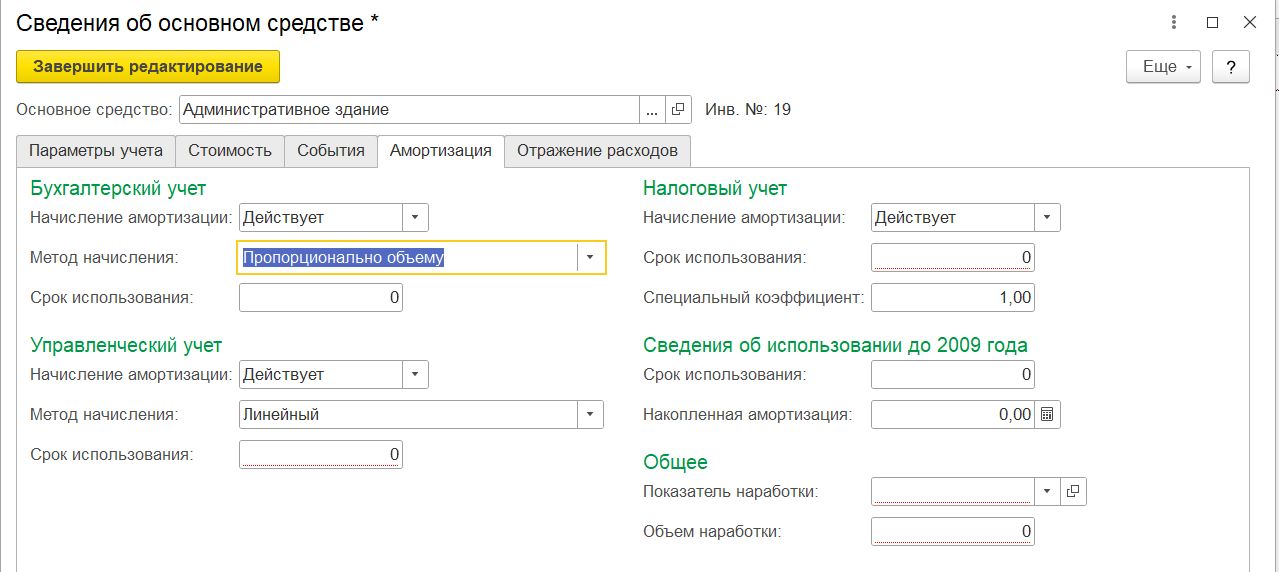
Task: Click the Специальный коэффициент input field
Action: click(953, 297)
